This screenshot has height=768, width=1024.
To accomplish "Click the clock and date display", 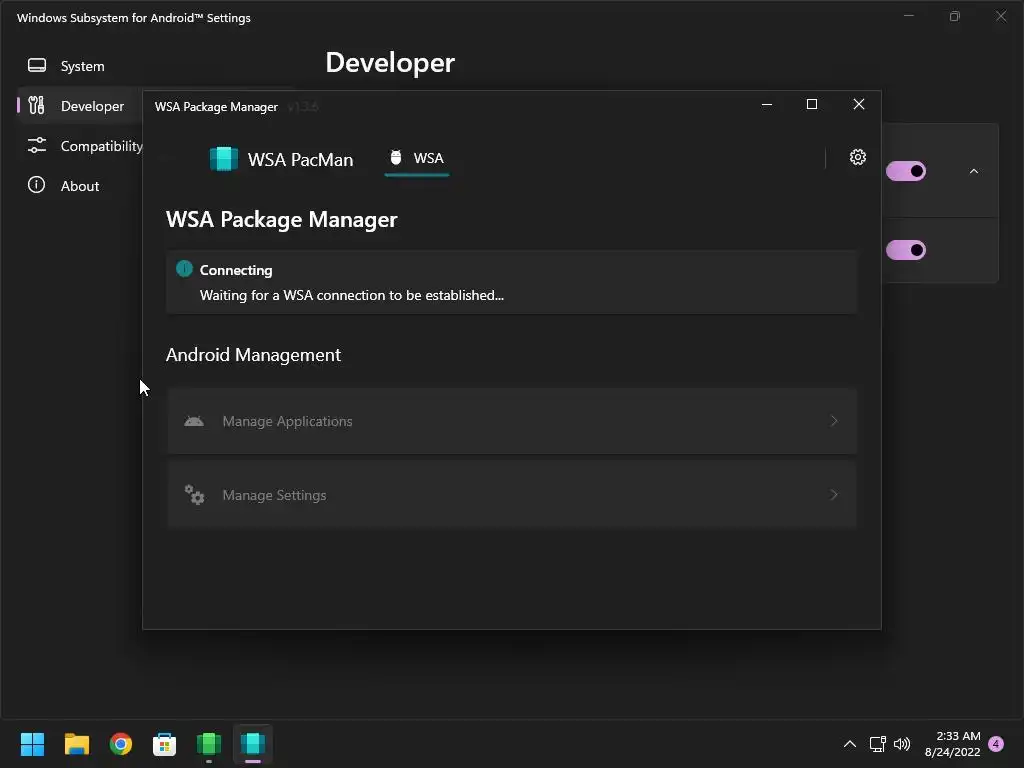I will (x=952, y=744).
